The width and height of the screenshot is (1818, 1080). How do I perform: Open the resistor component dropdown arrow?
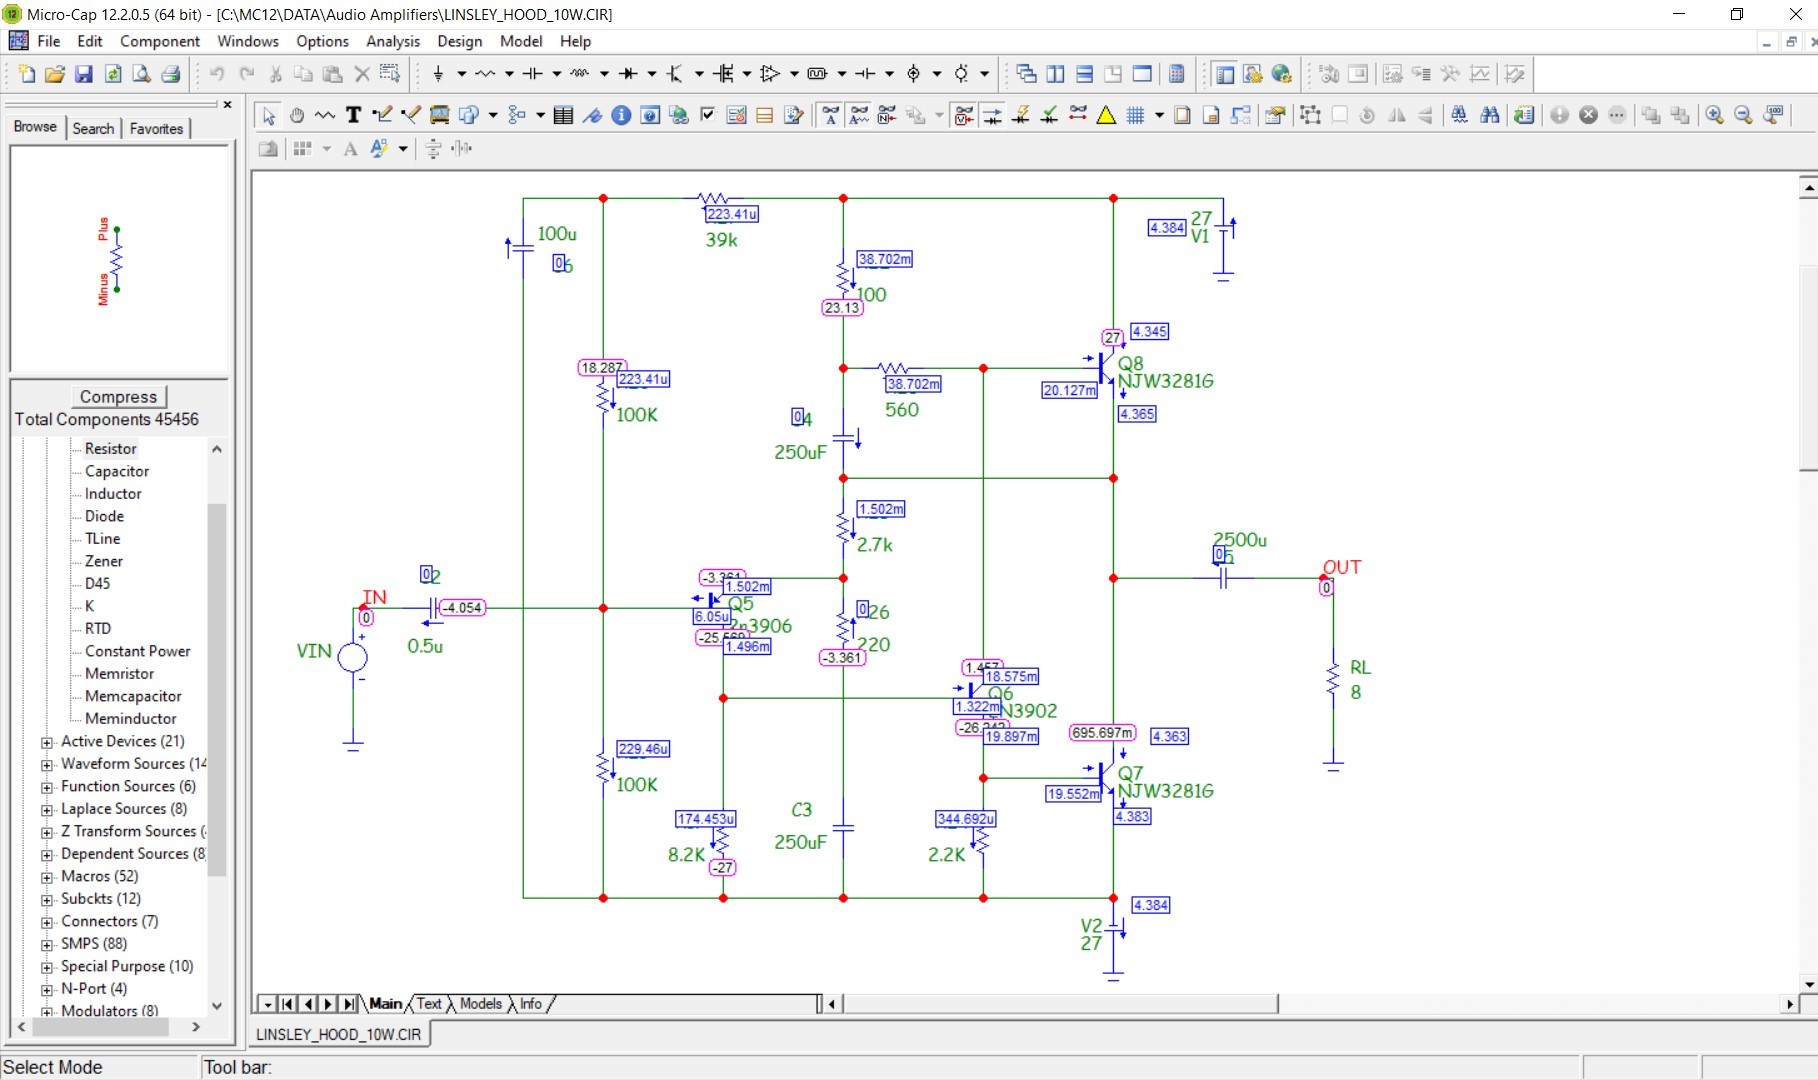509,74
